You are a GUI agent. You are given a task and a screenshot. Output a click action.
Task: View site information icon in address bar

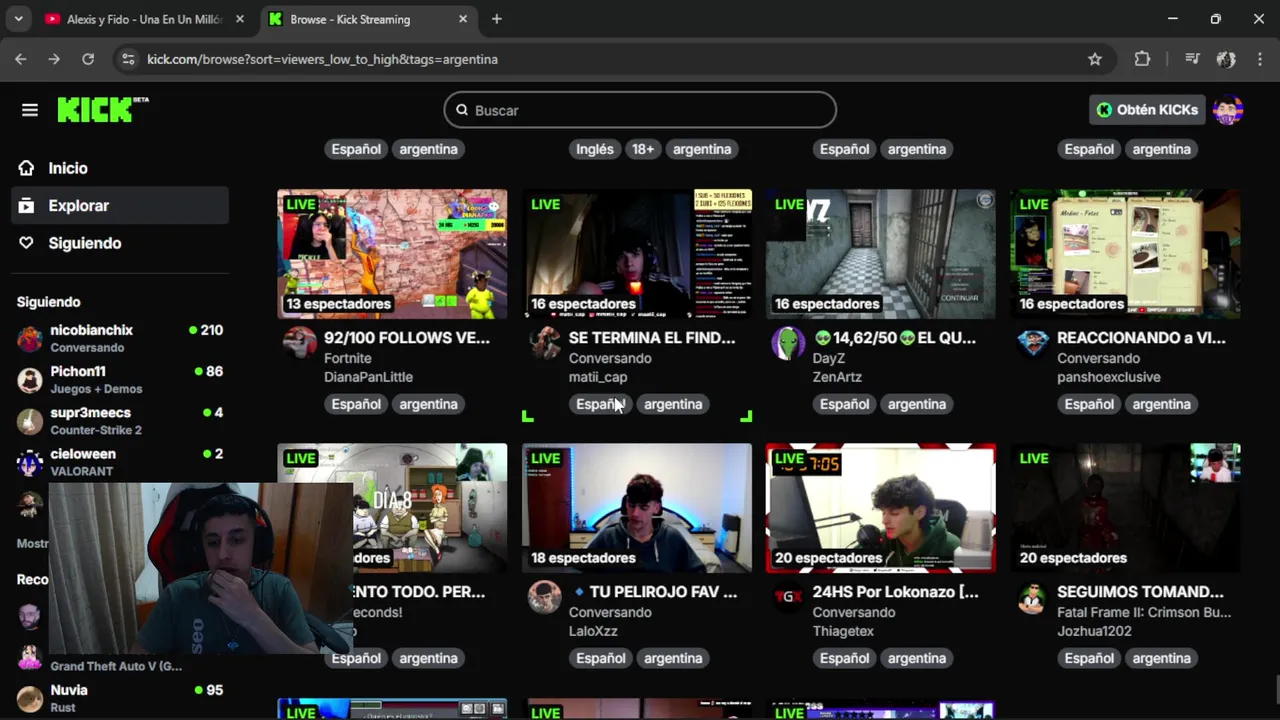[x=127, y=59]
